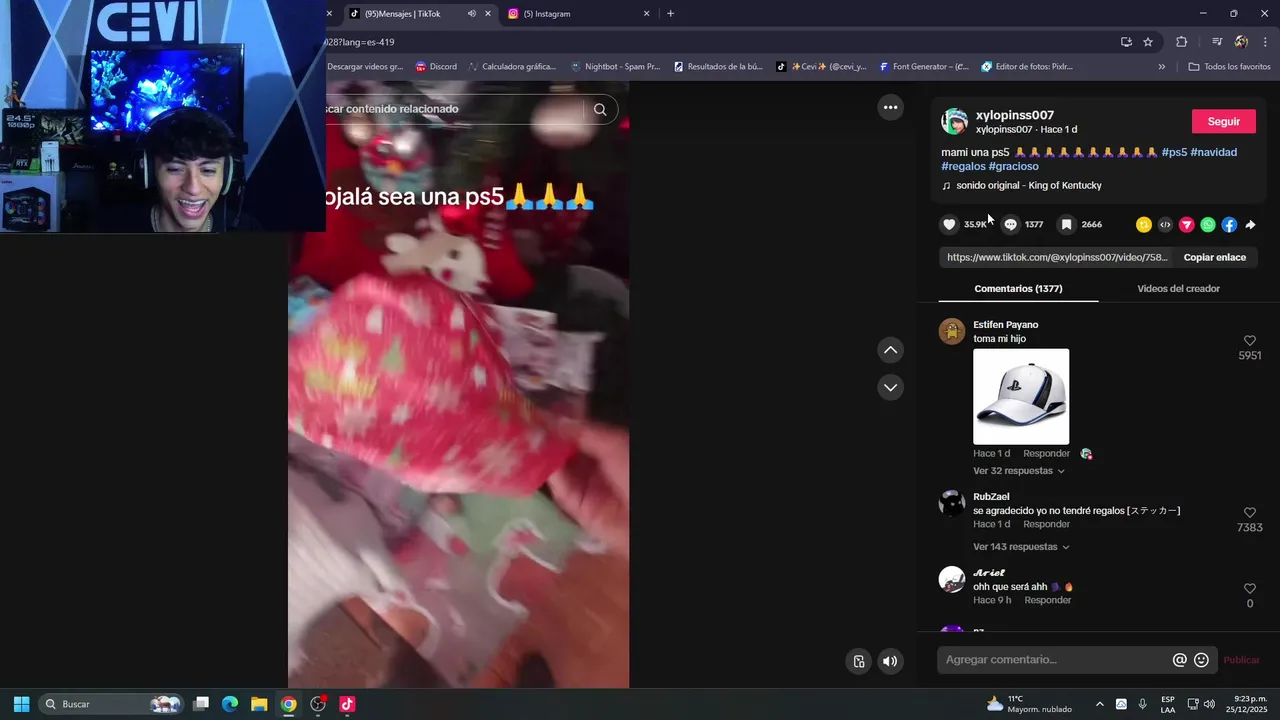Open the #navidad hashtag
This screenshot has width=1280, height=720.
[1213, 152]
